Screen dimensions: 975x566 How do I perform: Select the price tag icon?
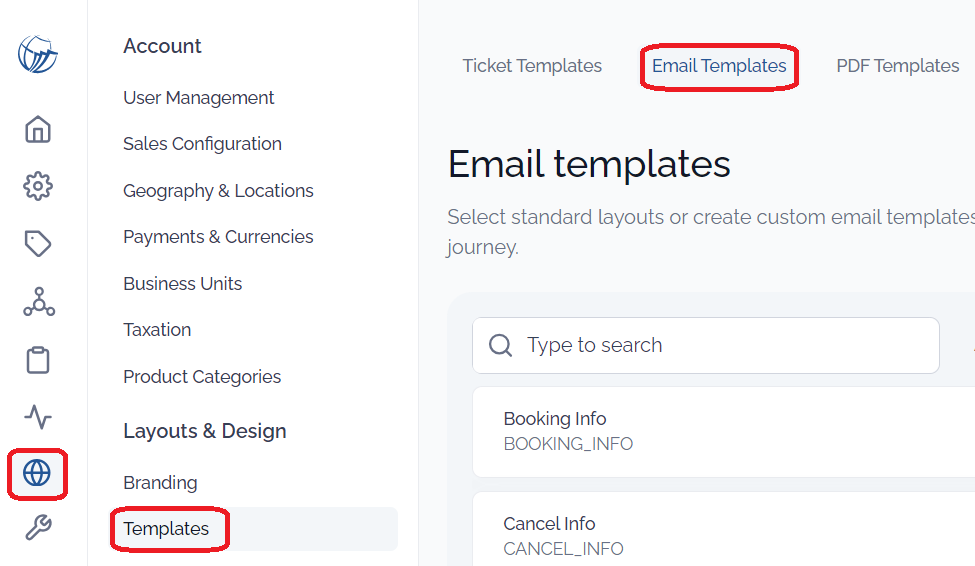click(x=38, y=243)
